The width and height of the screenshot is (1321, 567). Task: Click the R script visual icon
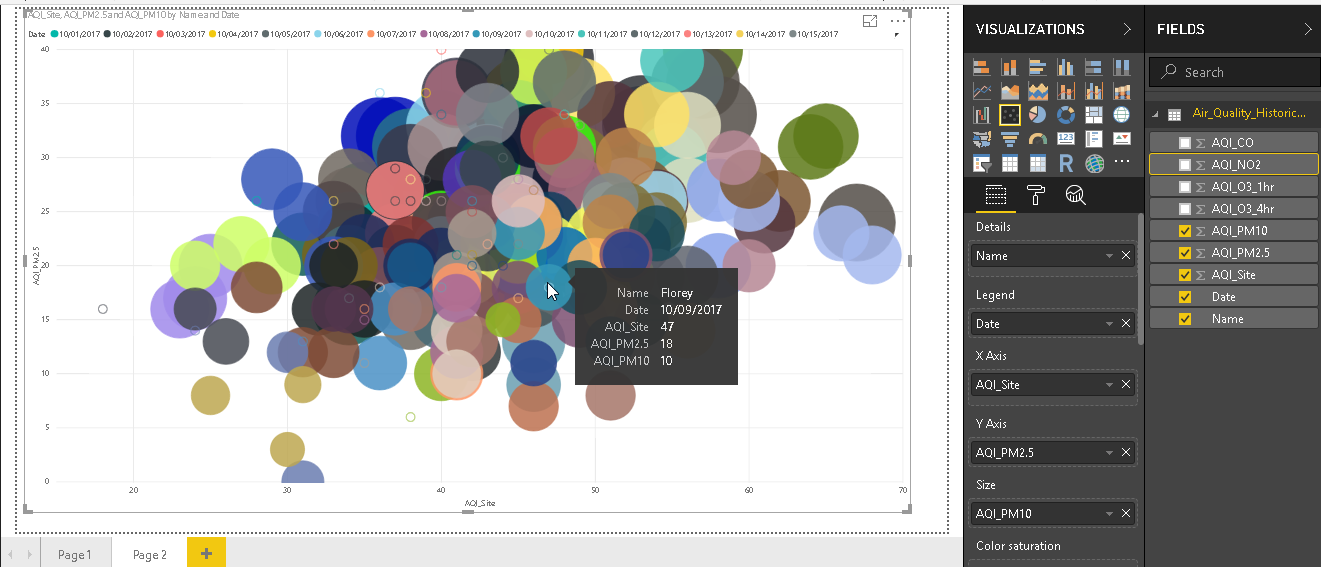point(1066,162)
